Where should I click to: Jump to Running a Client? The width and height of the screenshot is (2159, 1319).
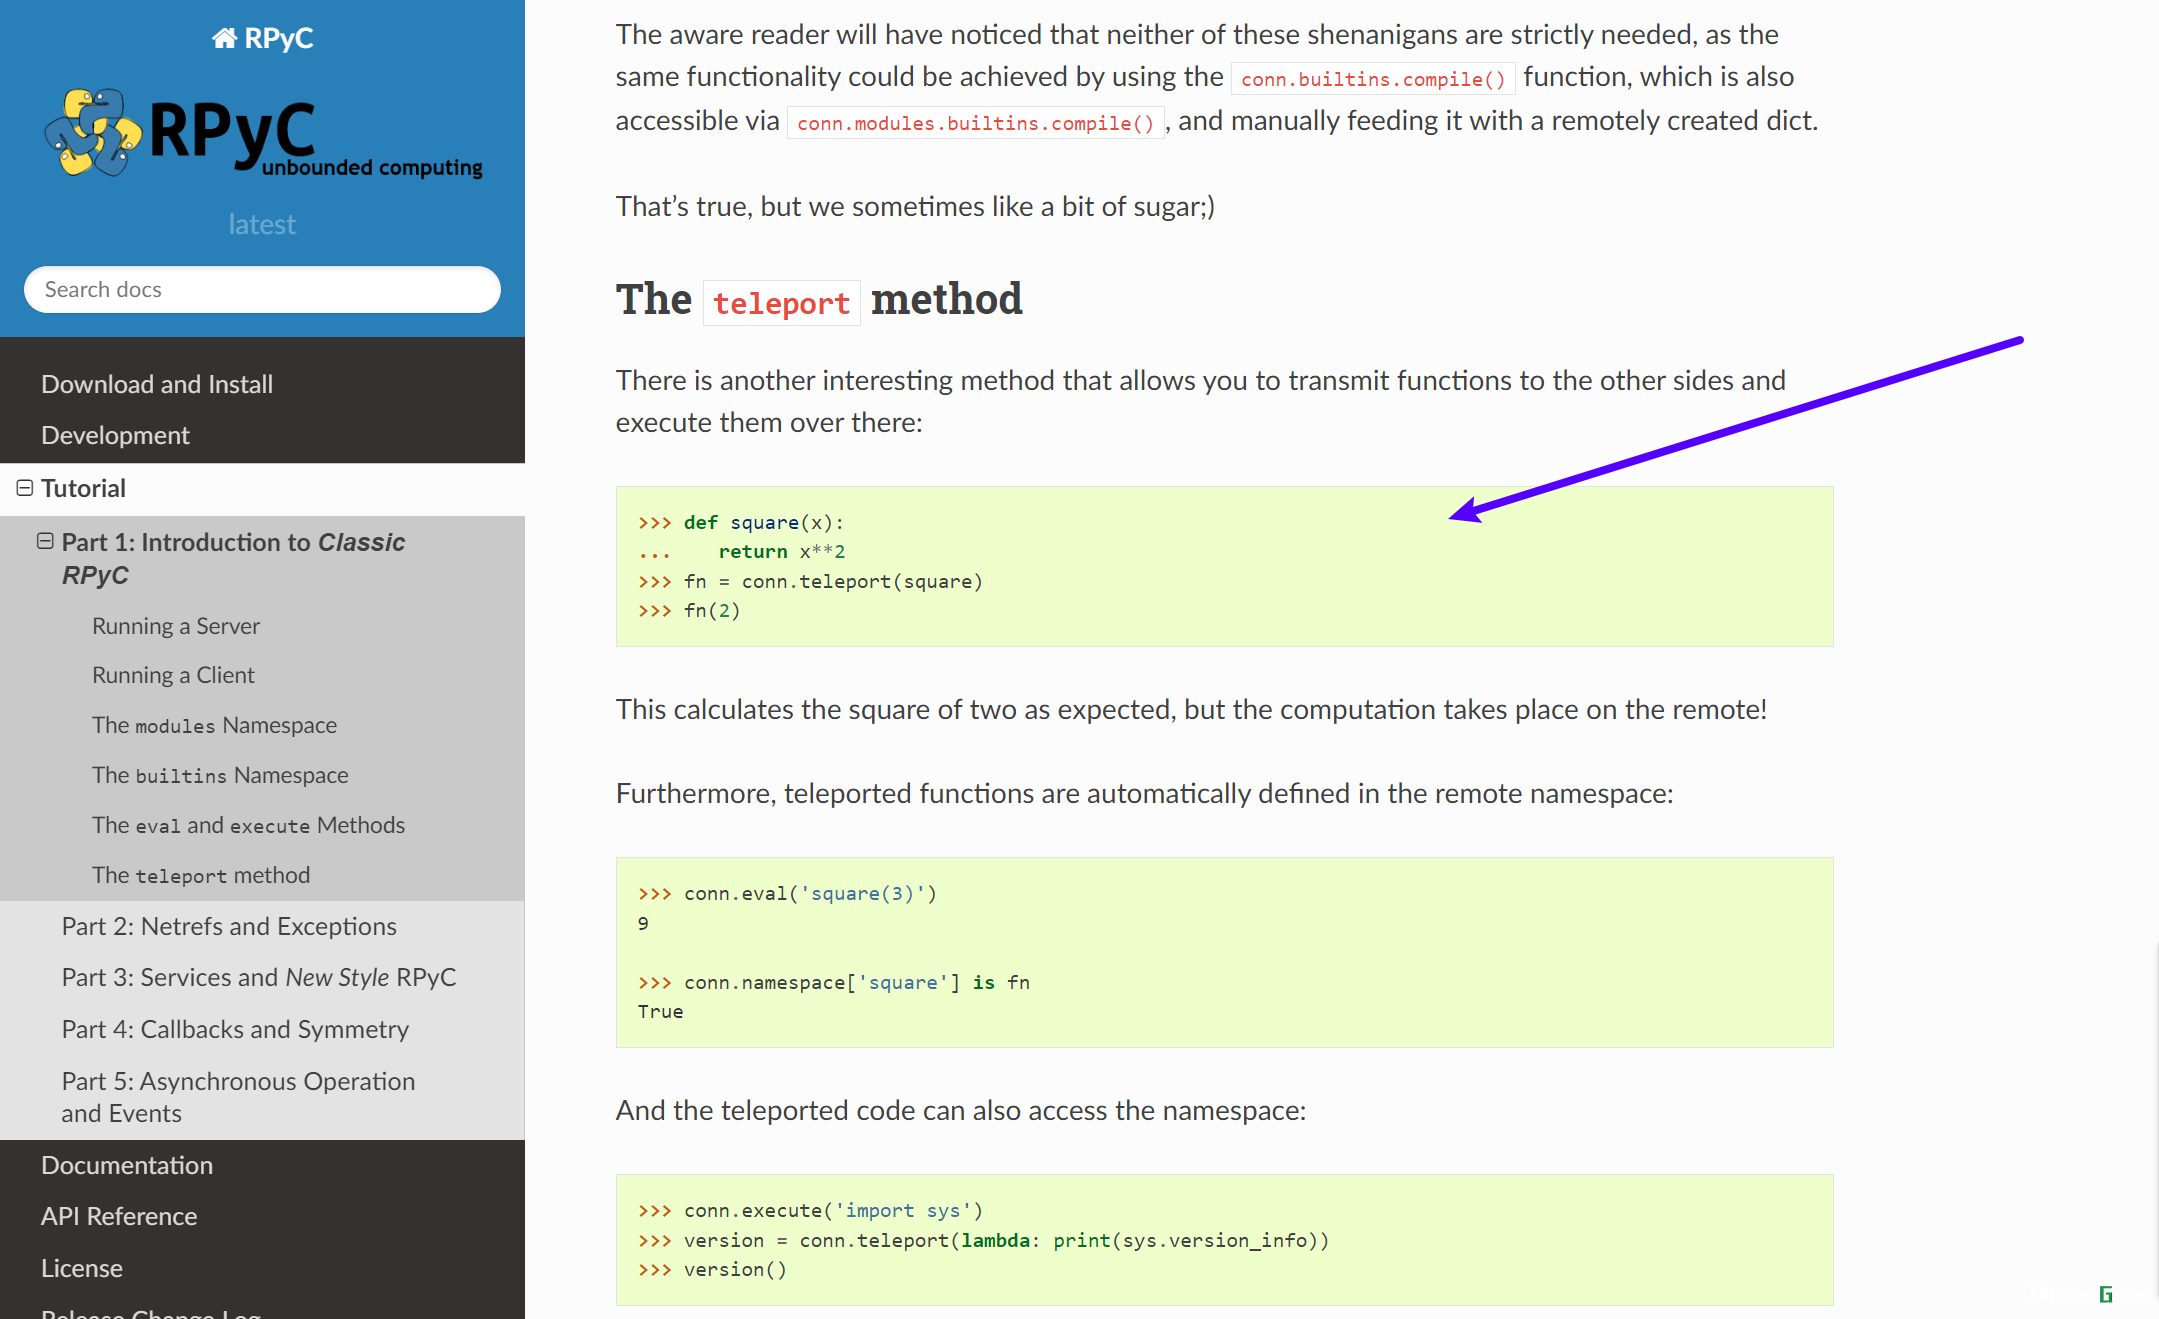(173, 675)
